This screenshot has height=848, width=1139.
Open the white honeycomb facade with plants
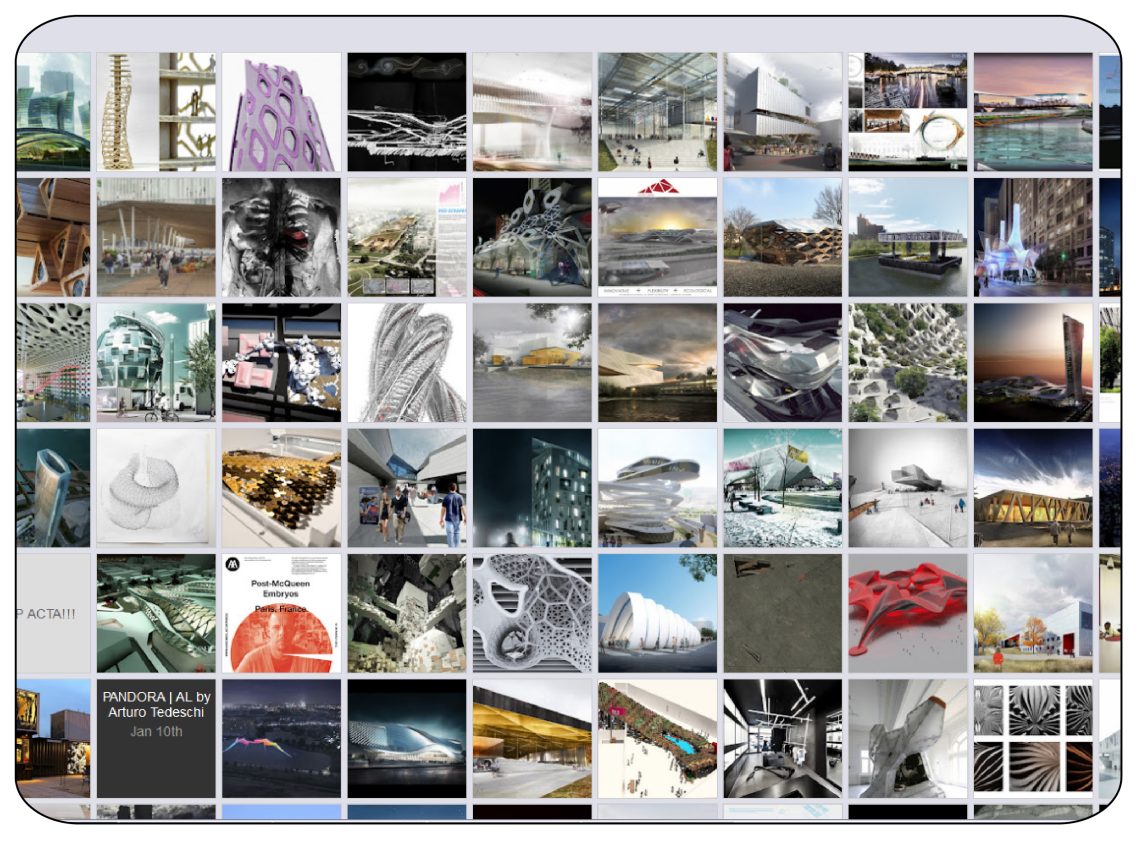(x=907, y=362)
